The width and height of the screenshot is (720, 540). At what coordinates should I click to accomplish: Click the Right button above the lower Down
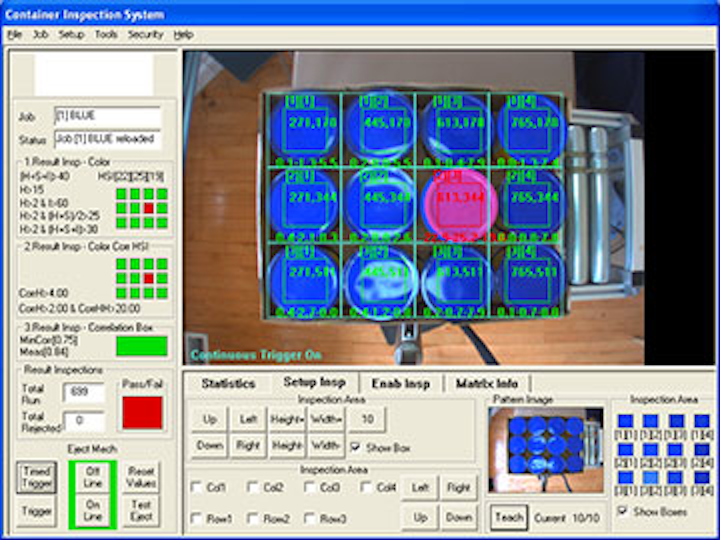click(x=458, y=488)
